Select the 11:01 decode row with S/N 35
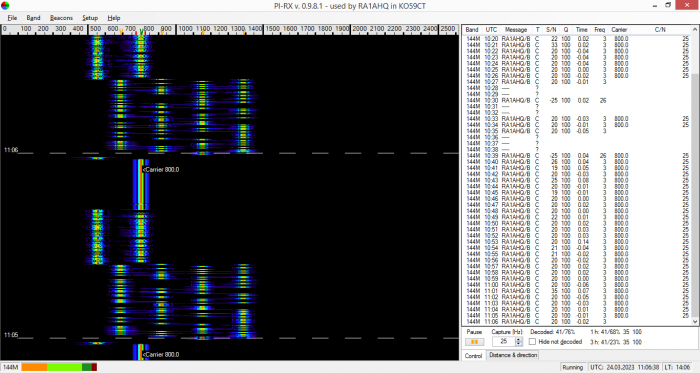The image size is (700, 373). click(577, 290)
